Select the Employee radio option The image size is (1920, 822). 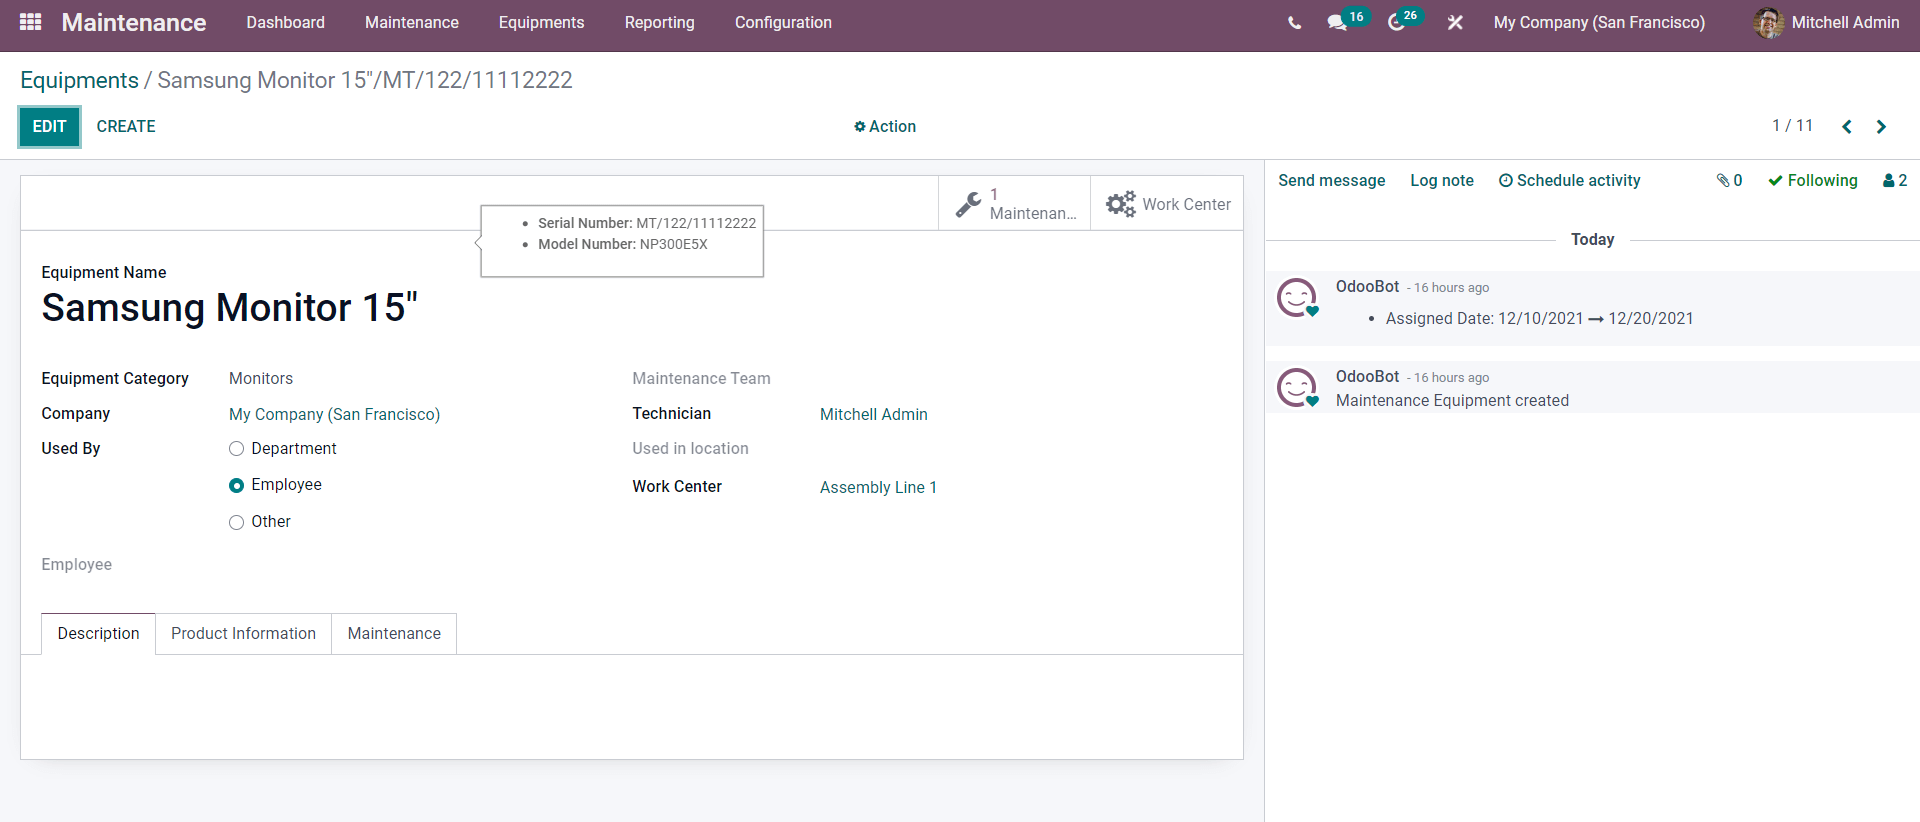(236, 485)
